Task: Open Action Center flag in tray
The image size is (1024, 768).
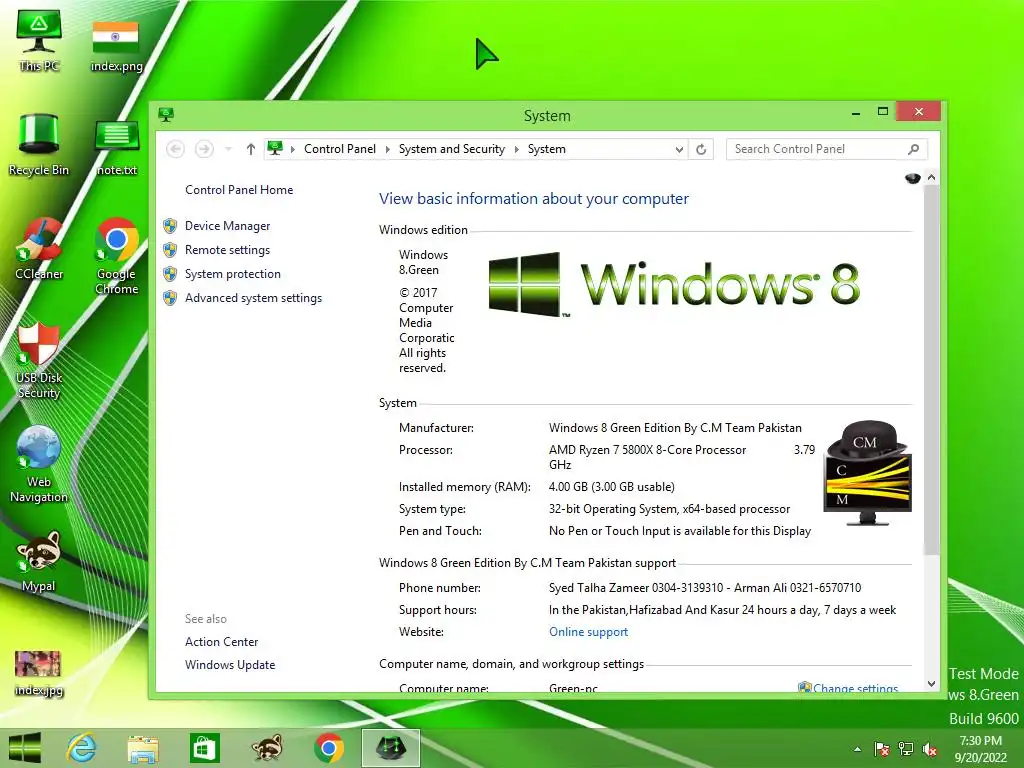Action: click(x=882, y=748)
